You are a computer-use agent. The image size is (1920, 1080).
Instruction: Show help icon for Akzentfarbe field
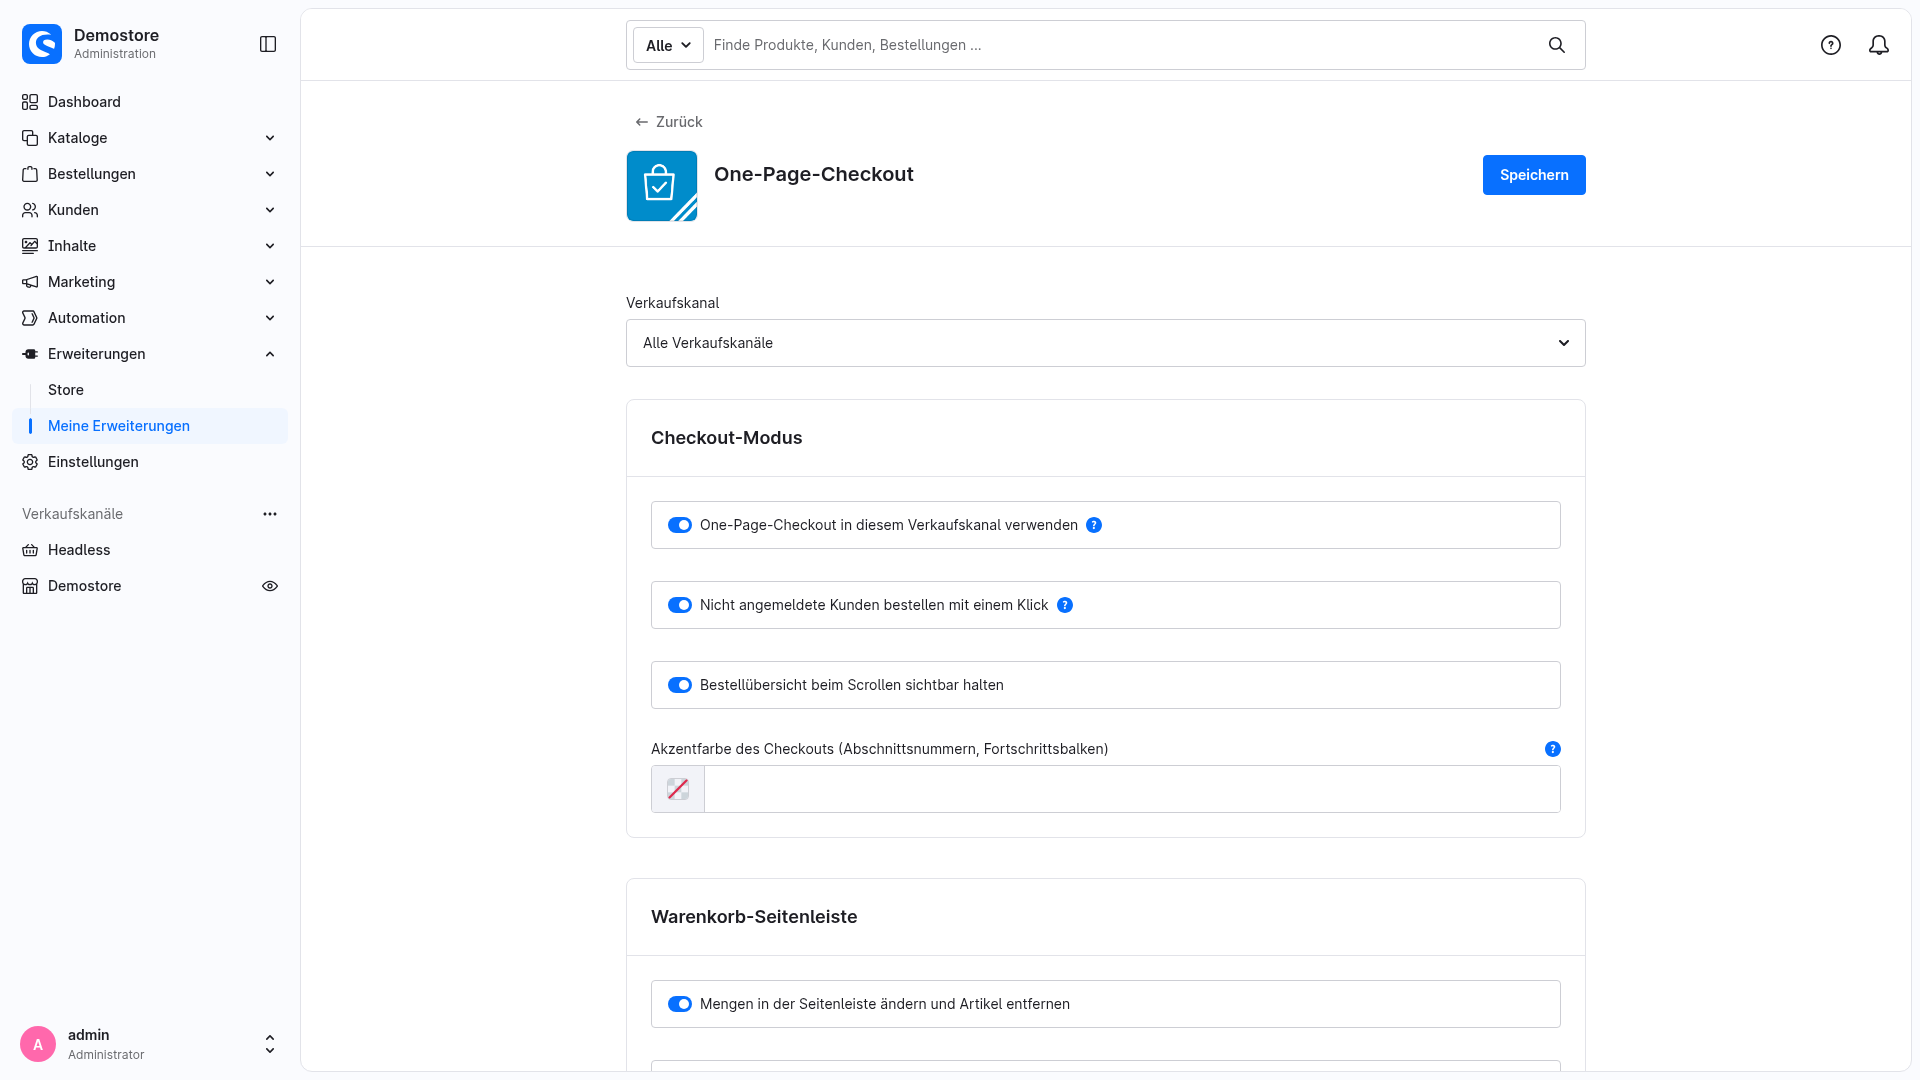point(1553,749)
